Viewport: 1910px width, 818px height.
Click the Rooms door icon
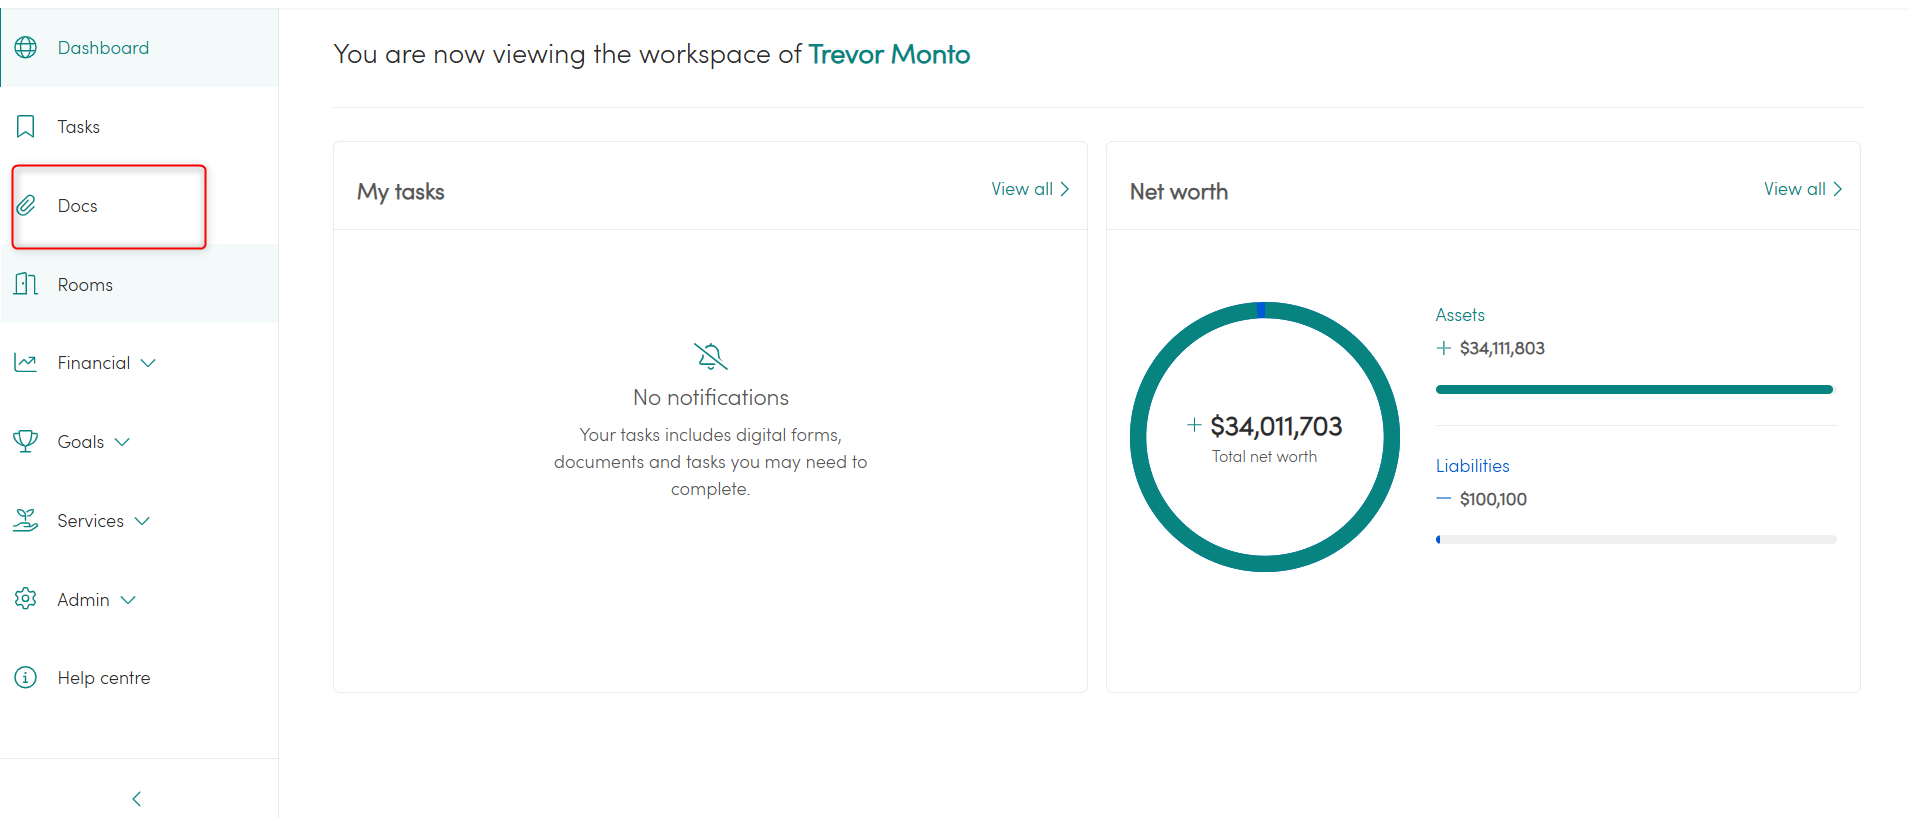[26, 284]
